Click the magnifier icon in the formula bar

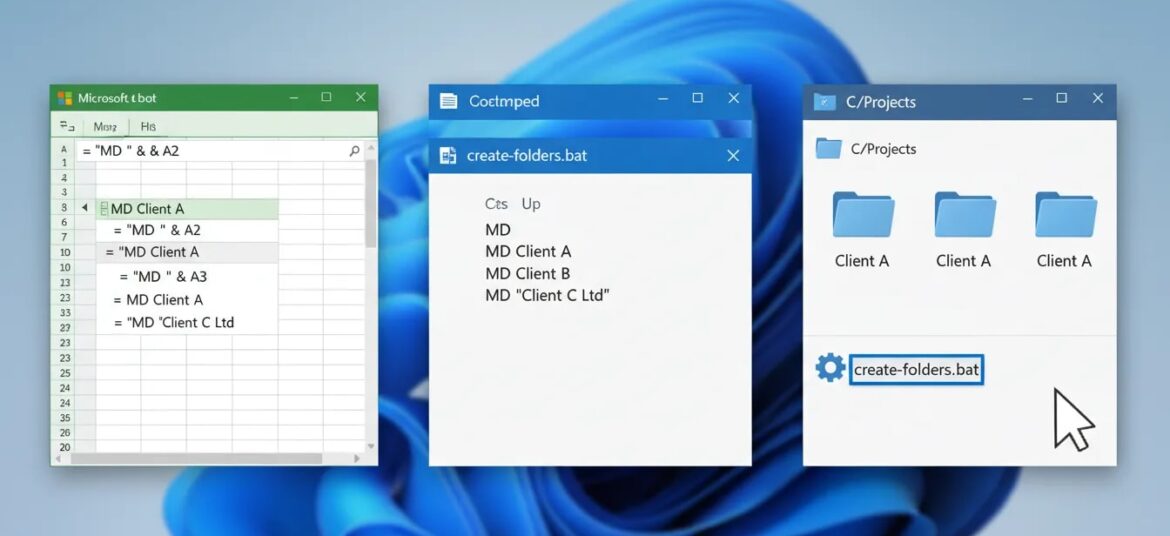[354, 151]
